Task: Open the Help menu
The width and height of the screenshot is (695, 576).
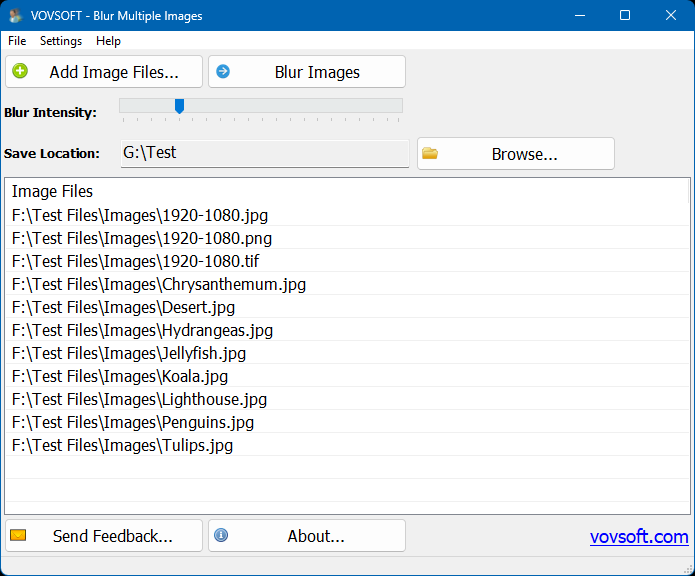Action: tap(108, 41)
